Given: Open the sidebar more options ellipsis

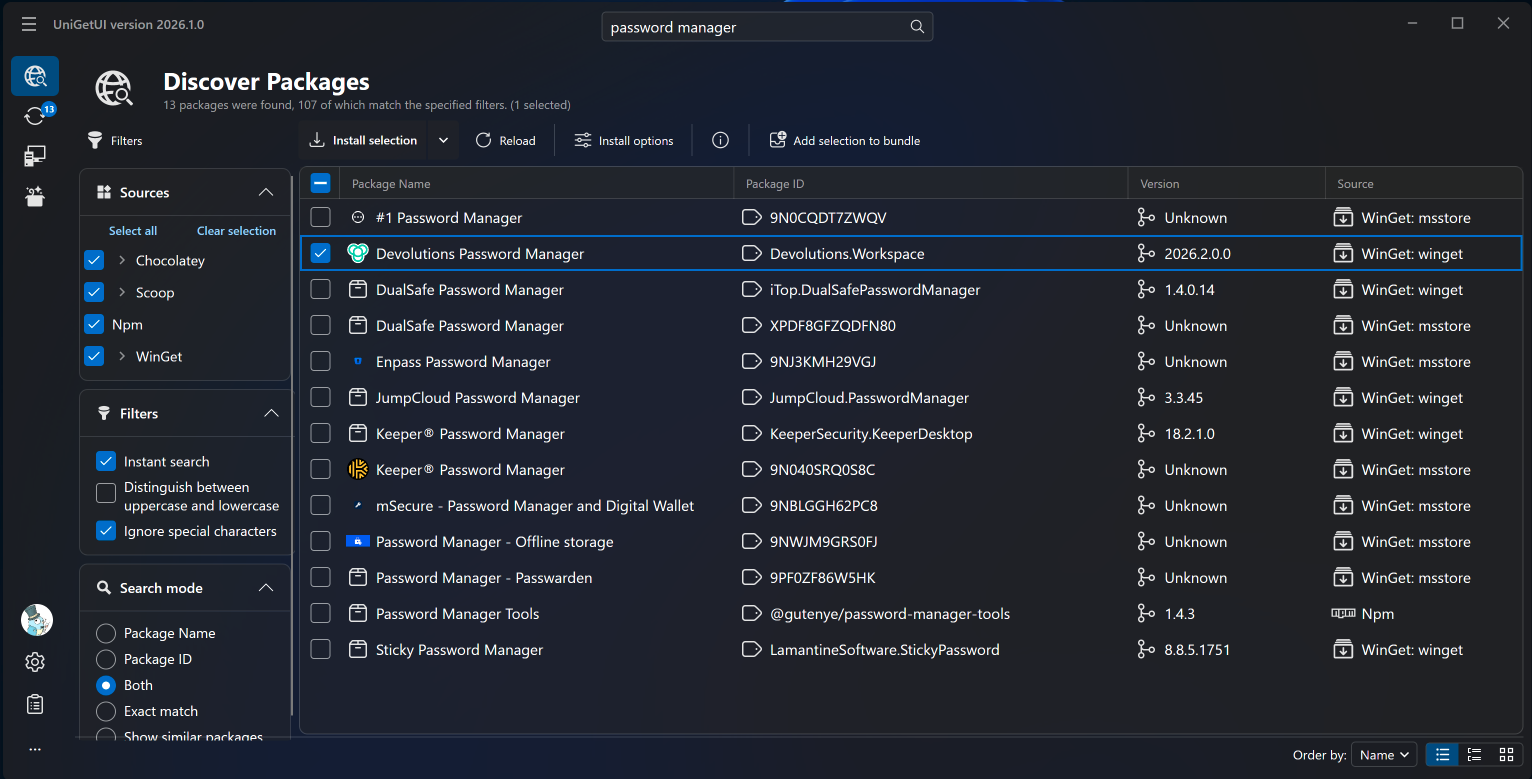Looking at the screenshot, I should (35, 749).
